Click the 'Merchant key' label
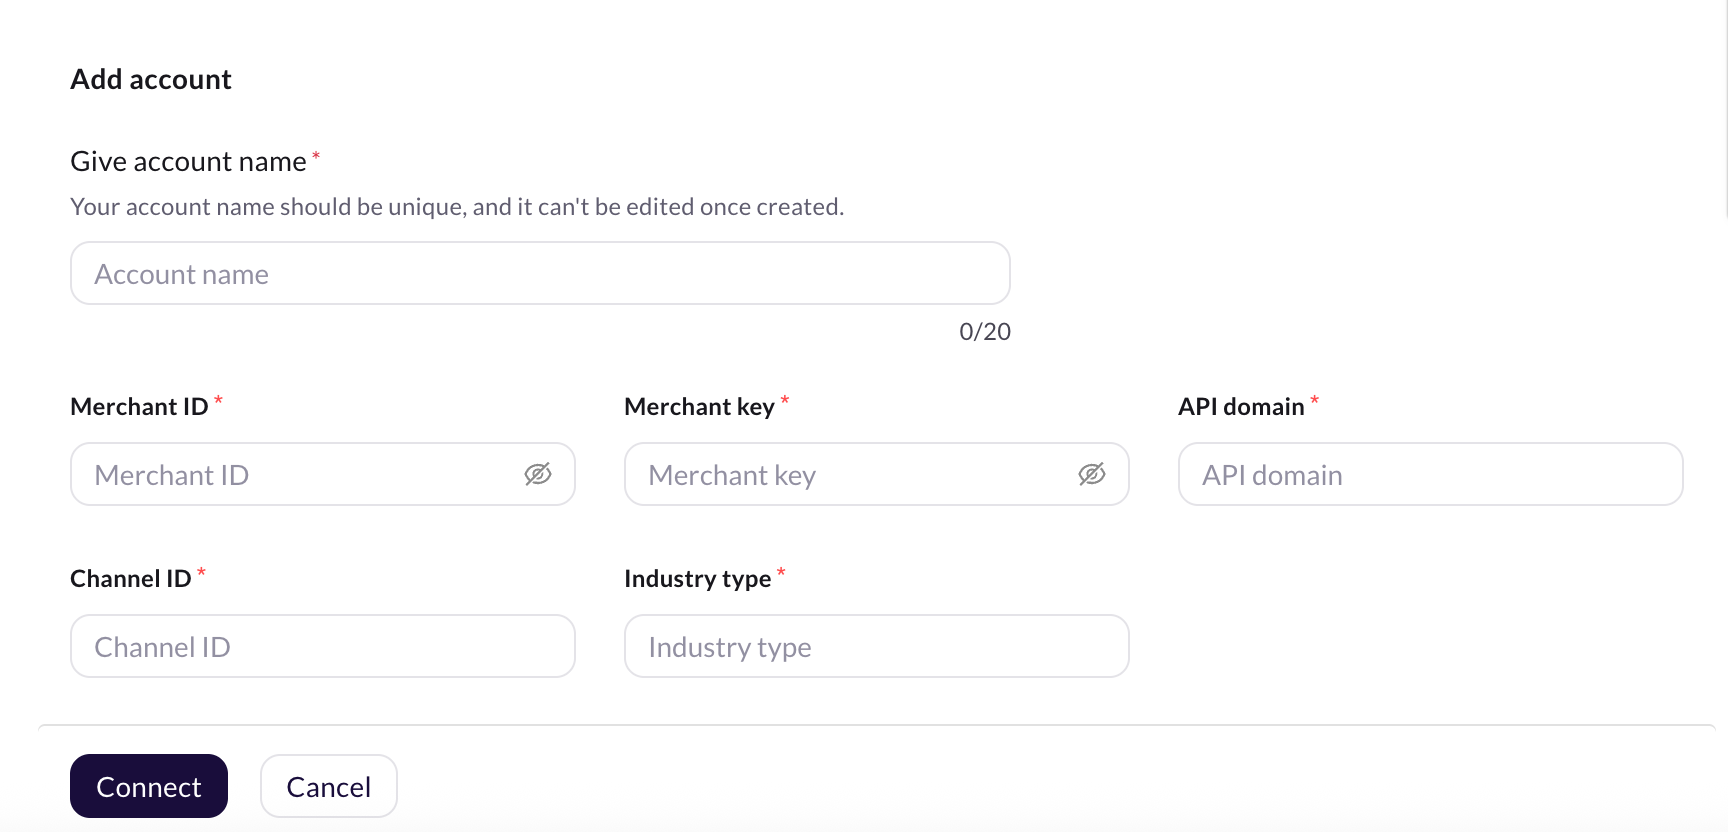1728x832 pixels. pyautogui.click(x=700, y=407)
